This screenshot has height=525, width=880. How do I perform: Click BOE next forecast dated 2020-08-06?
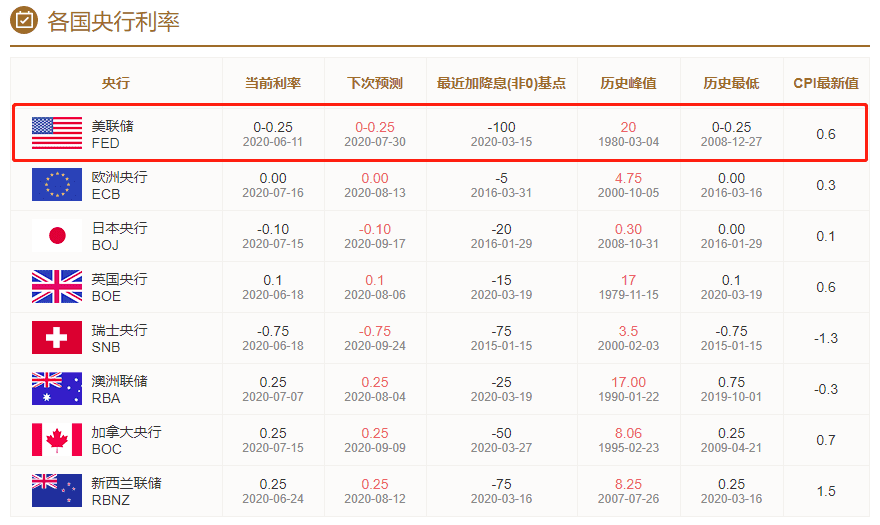click(375, 287)
